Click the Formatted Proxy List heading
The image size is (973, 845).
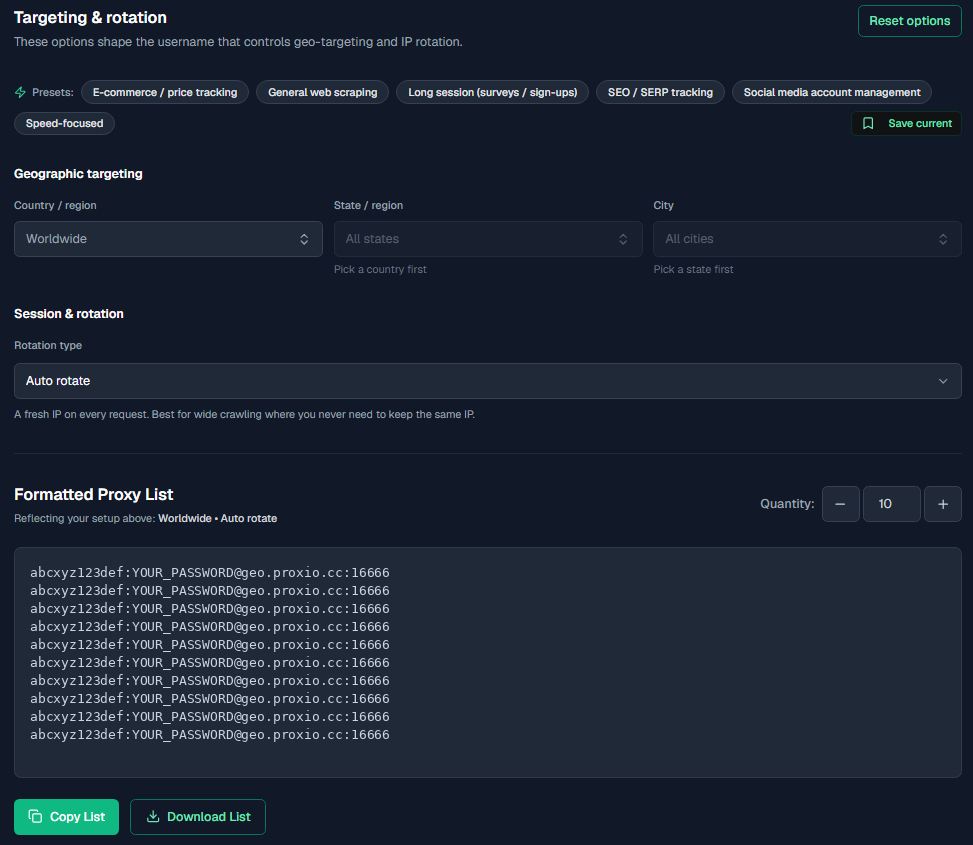pos(94,494)
